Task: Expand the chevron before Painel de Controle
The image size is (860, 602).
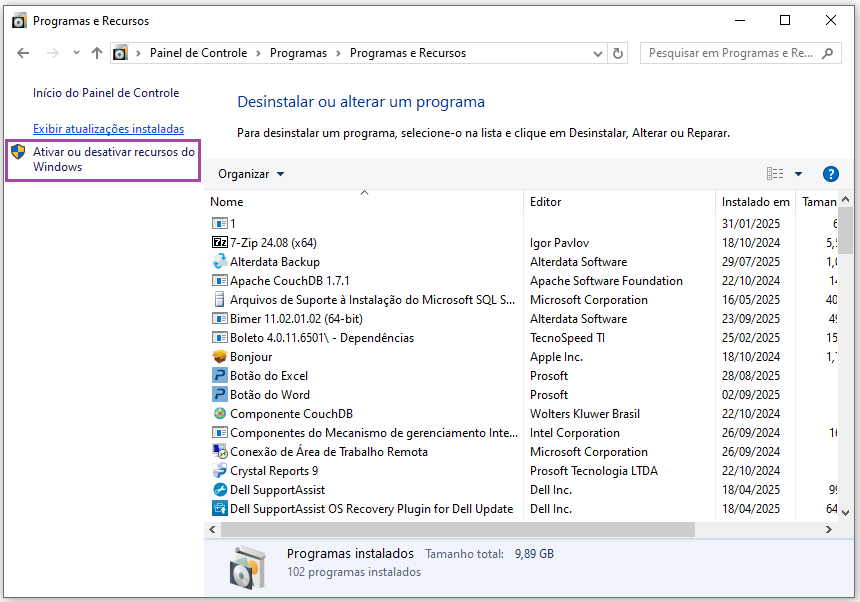Action: pyautogui.click(x=138, y=53)
